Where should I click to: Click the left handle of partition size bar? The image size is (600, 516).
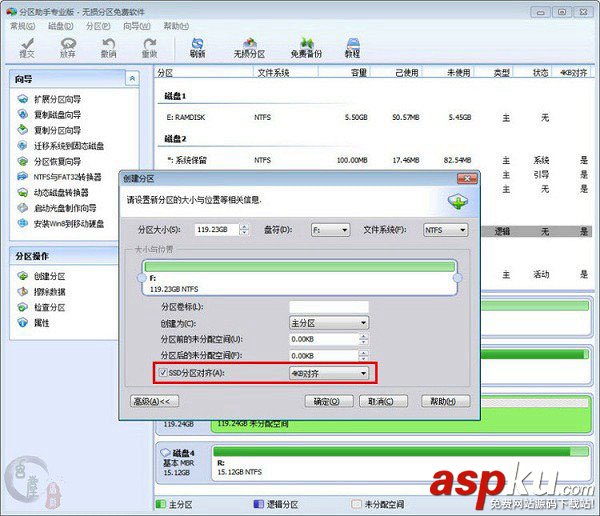[142, 278]
